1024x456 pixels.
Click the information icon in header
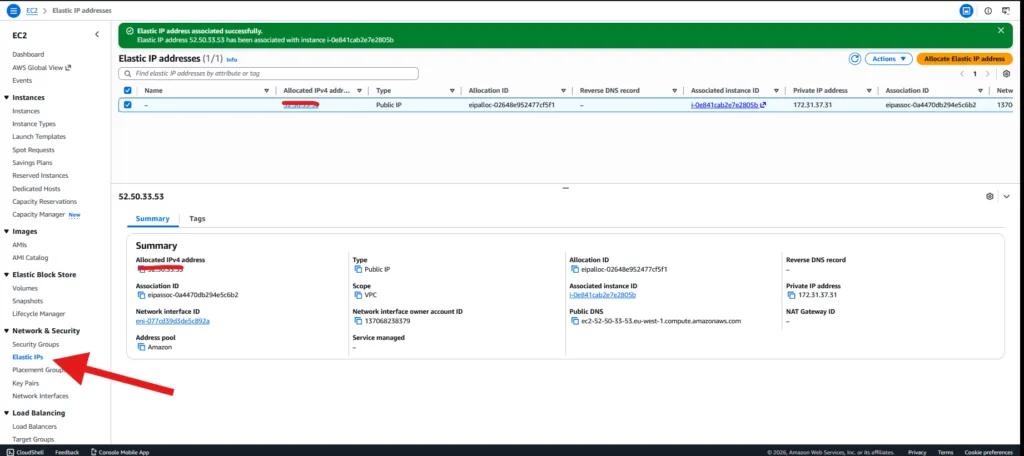coord(988,10)
